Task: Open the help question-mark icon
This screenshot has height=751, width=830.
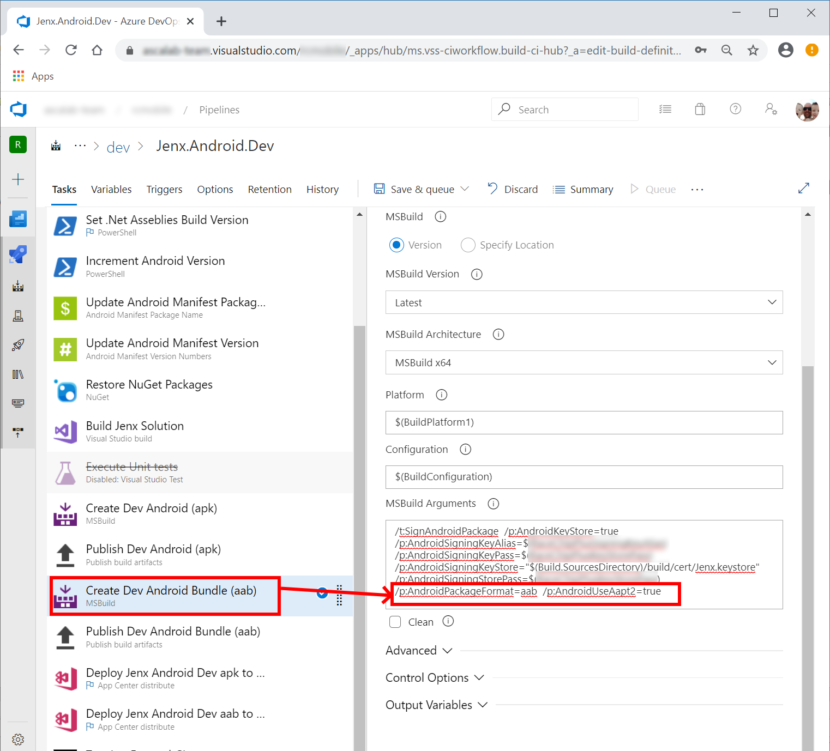Action: tap(736, 109)
